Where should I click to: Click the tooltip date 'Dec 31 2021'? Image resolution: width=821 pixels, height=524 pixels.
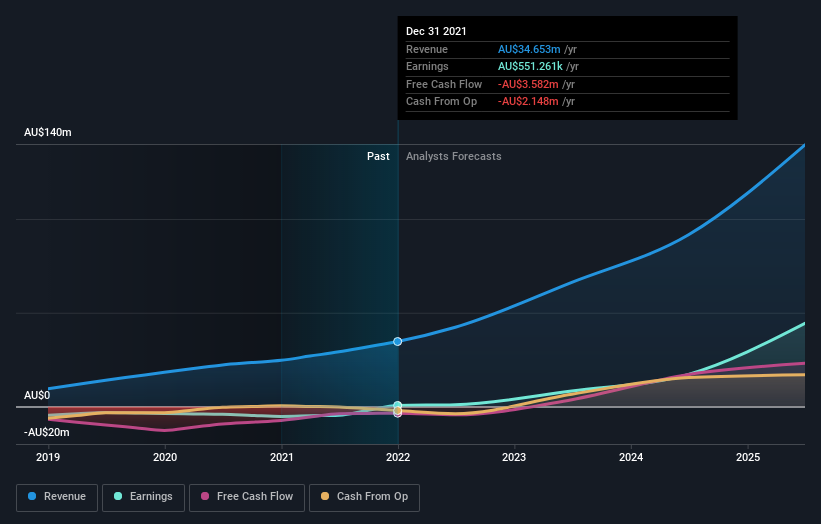click(x=436, y=31)
